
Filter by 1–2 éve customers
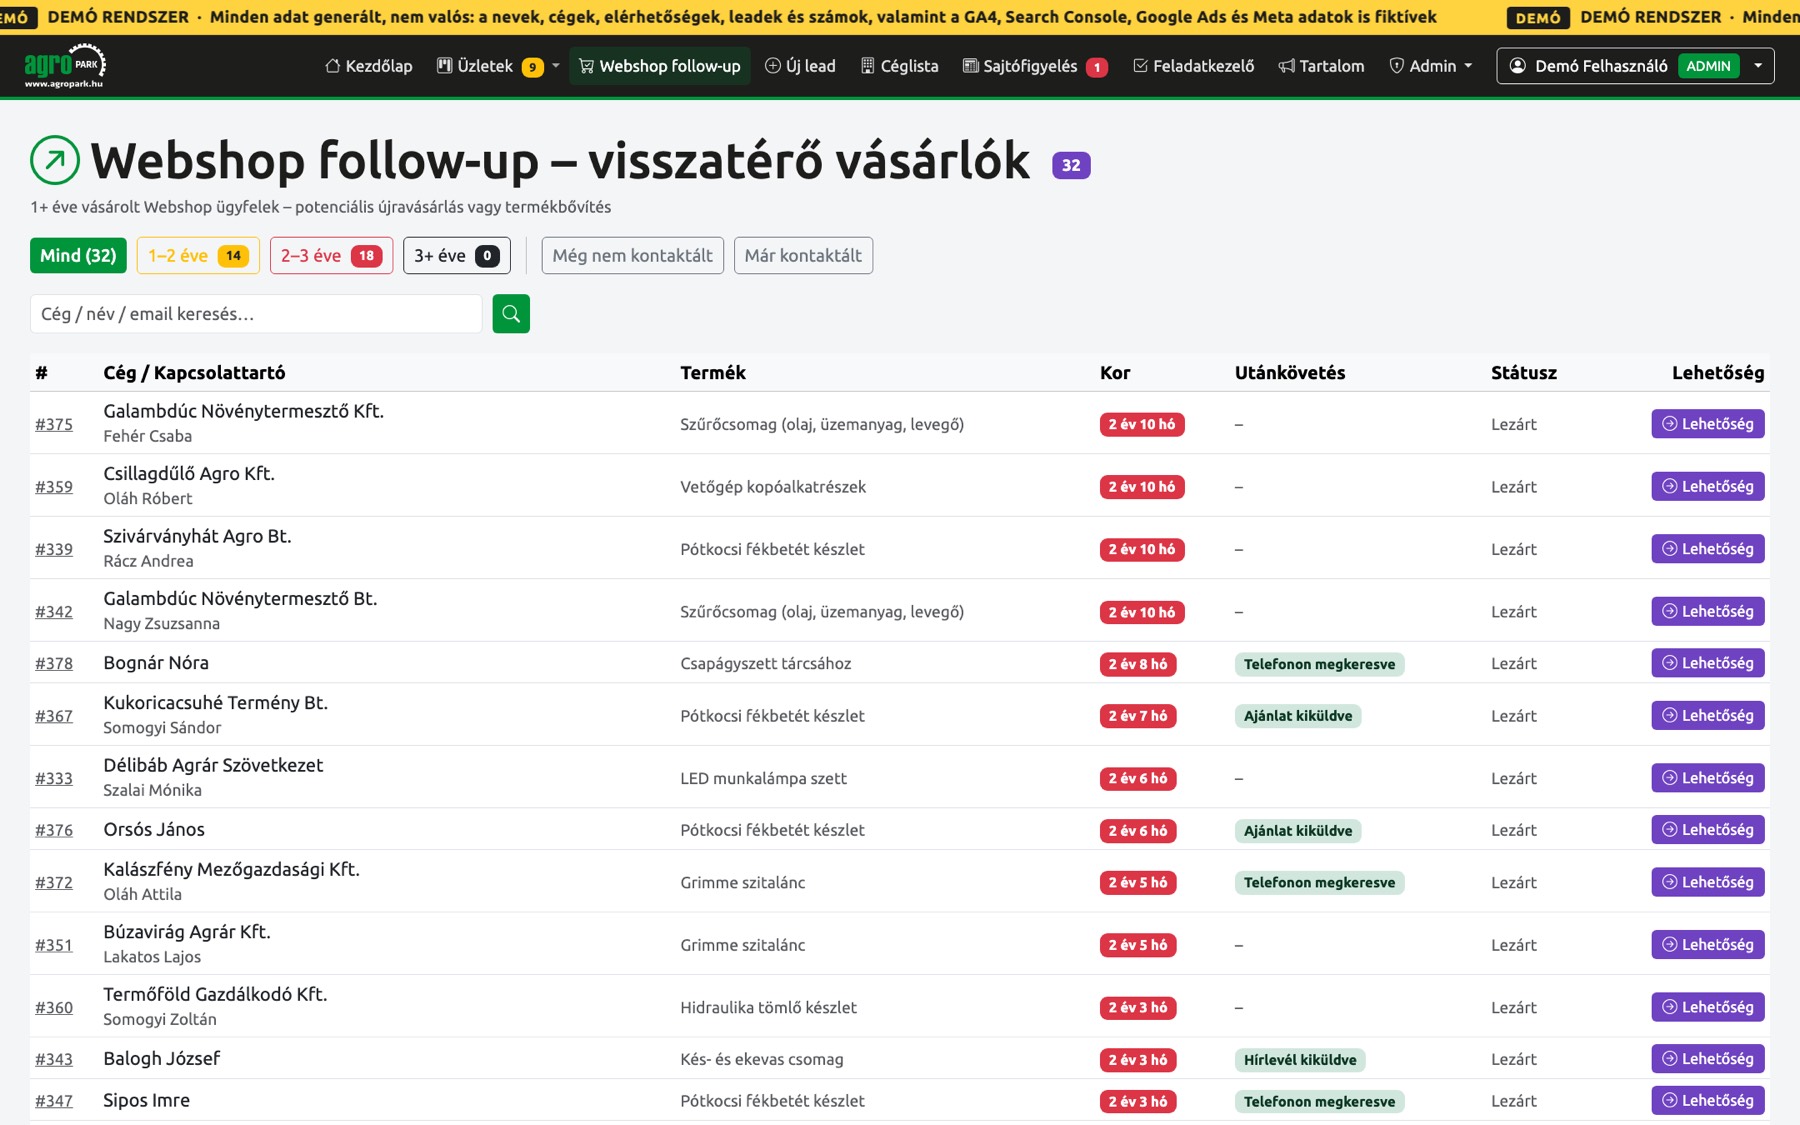point(198,255)
